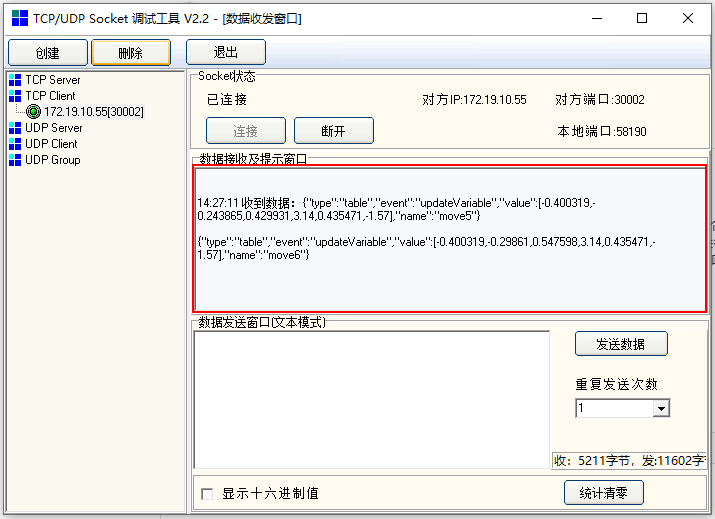Minimize the Socket tool window
The image size is (715, 519).
[x=597, y=18]
